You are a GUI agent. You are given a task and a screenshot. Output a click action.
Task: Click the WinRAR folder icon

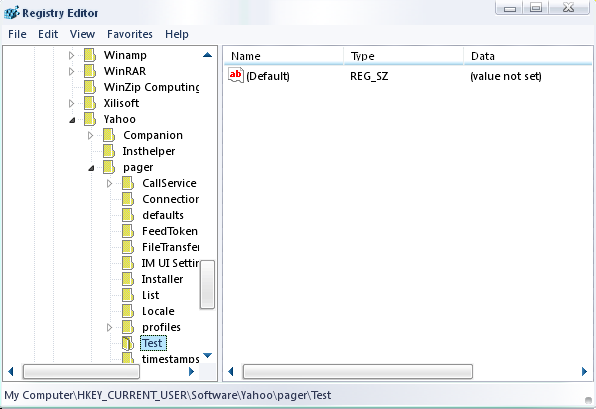coord(90,71)
